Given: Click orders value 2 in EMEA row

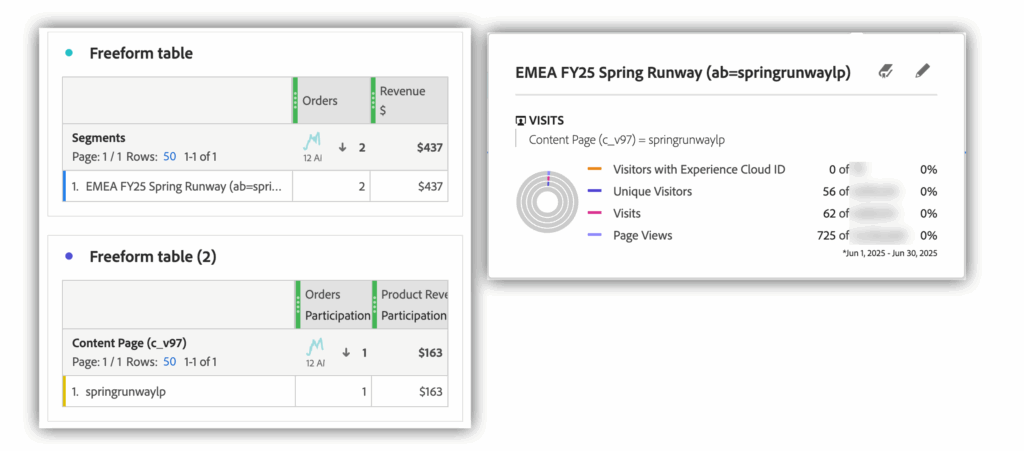Looking at the screenshot, I should tap(362, 187).
